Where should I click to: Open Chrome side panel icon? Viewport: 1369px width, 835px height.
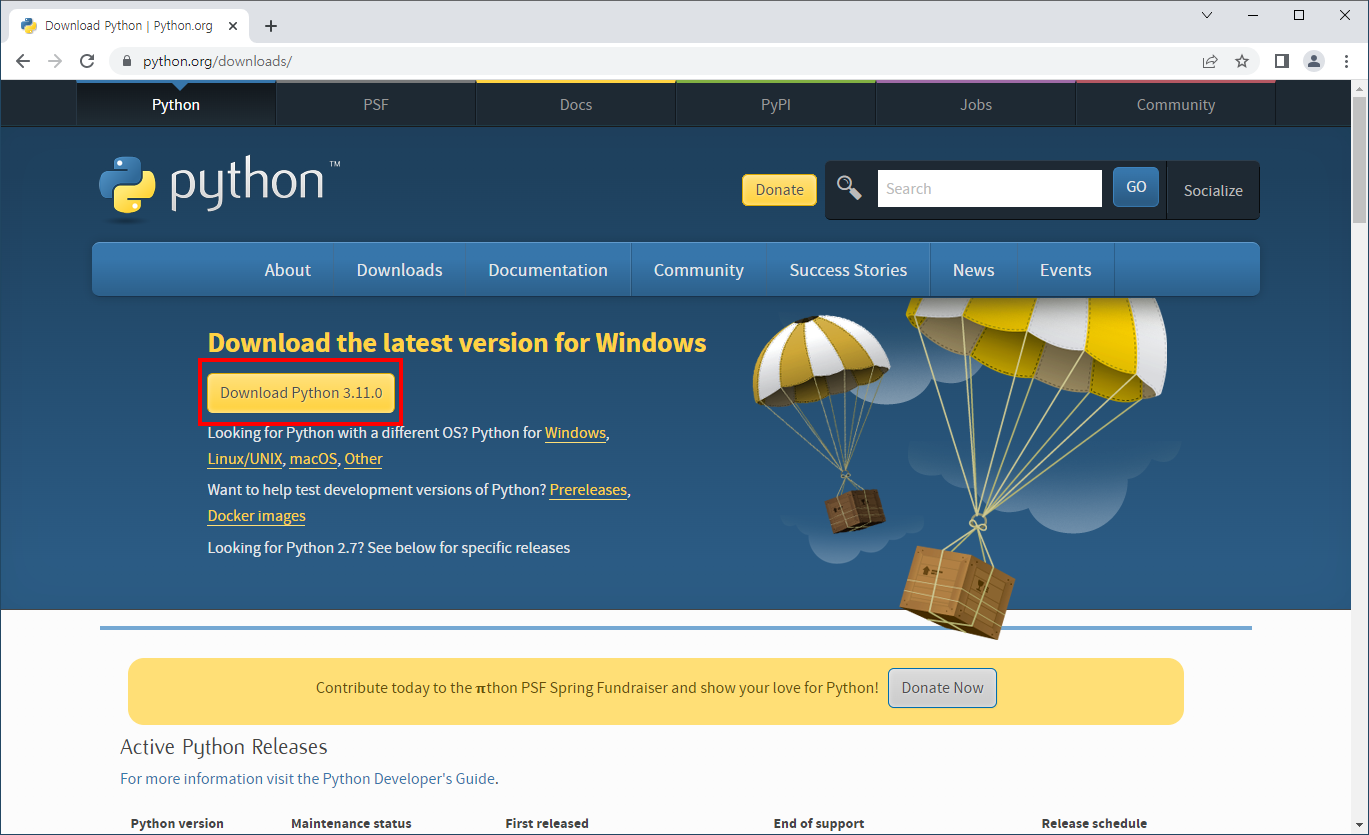pyautogui.click(x=1282, y=61)
